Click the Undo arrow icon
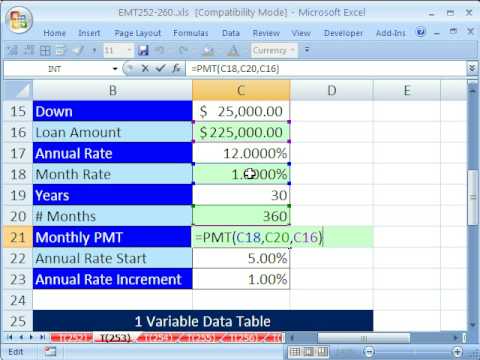Screen dimensions: 480x360 (160, 51)
